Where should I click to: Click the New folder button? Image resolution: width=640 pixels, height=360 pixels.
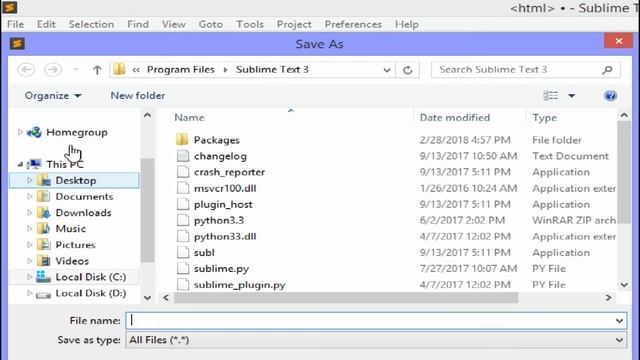[x=138, y=96]
